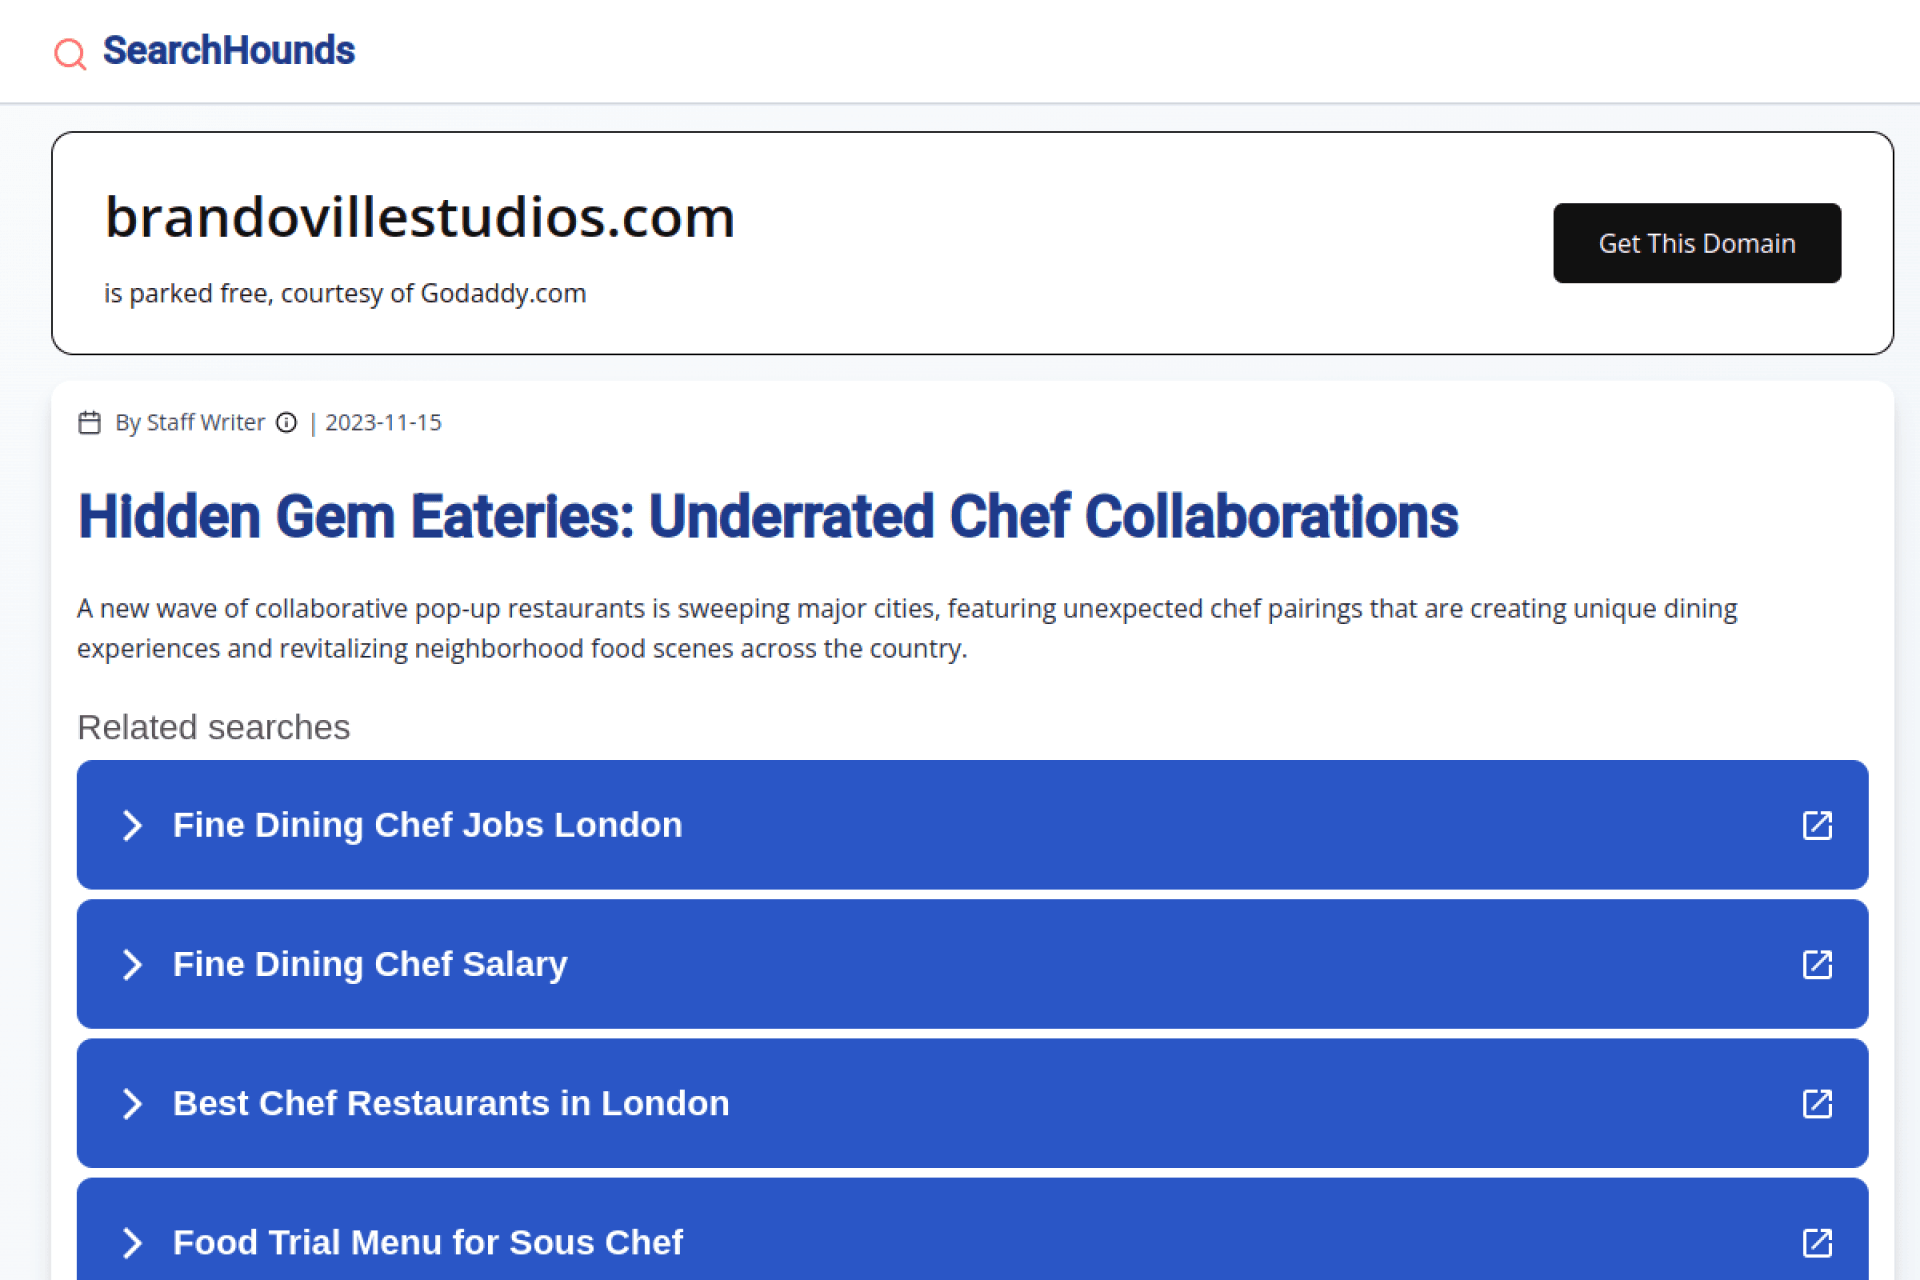Click the By Staff Writer byline text
The height and width of the screenshot is (1280, 1920).
click(x=190, y=423)
